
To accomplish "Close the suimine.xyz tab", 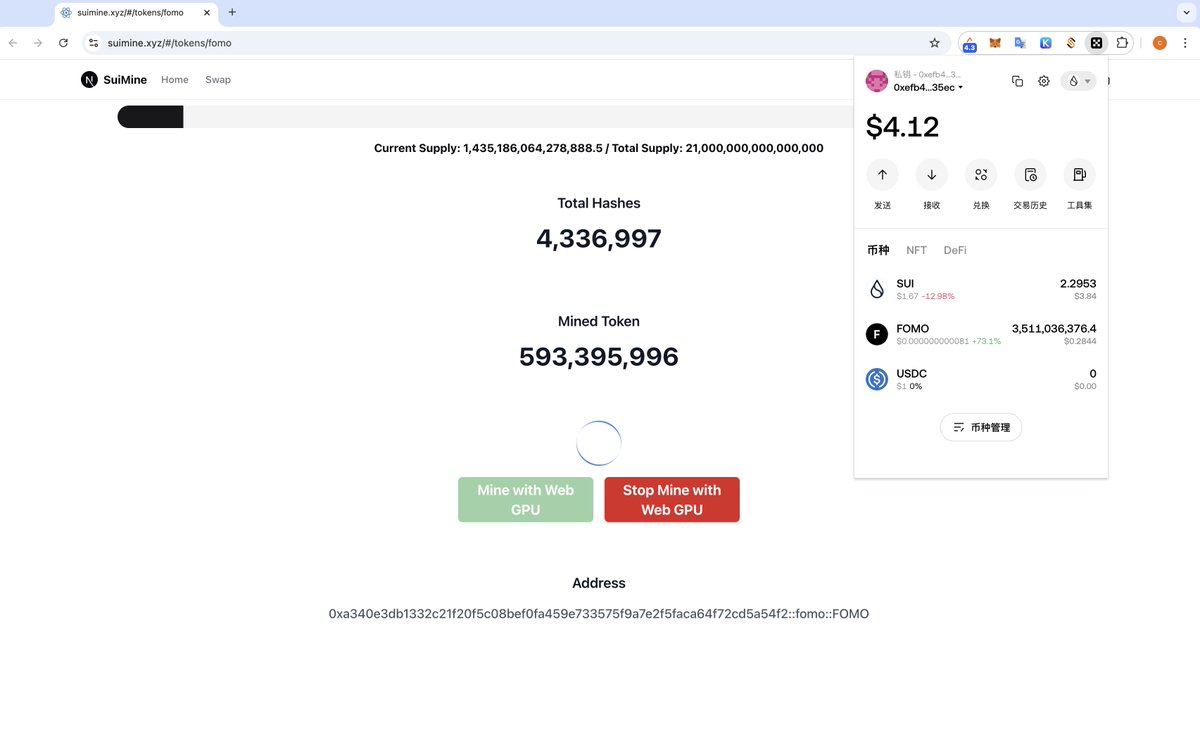I will point(205,13).
